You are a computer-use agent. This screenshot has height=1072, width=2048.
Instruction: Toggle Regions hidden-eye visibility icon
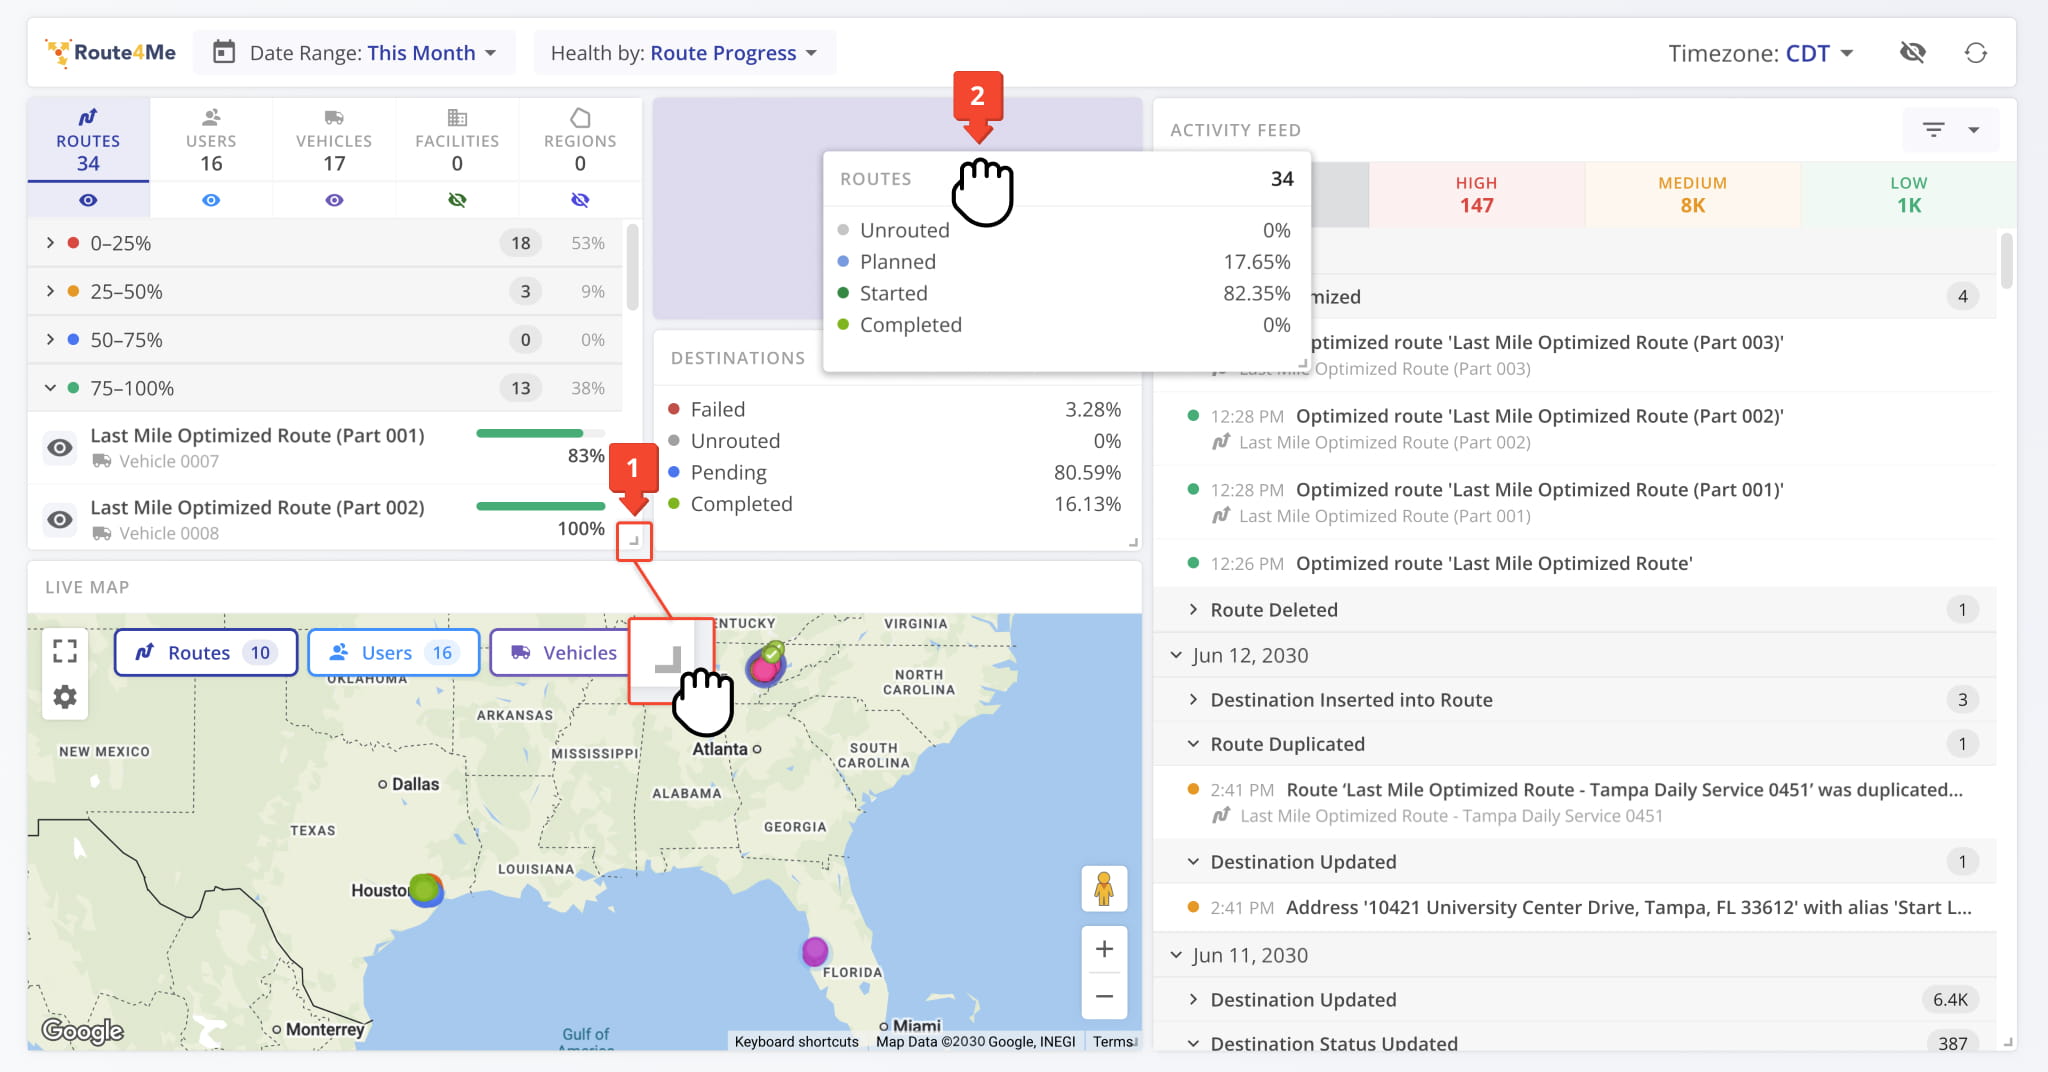(580, 200)
